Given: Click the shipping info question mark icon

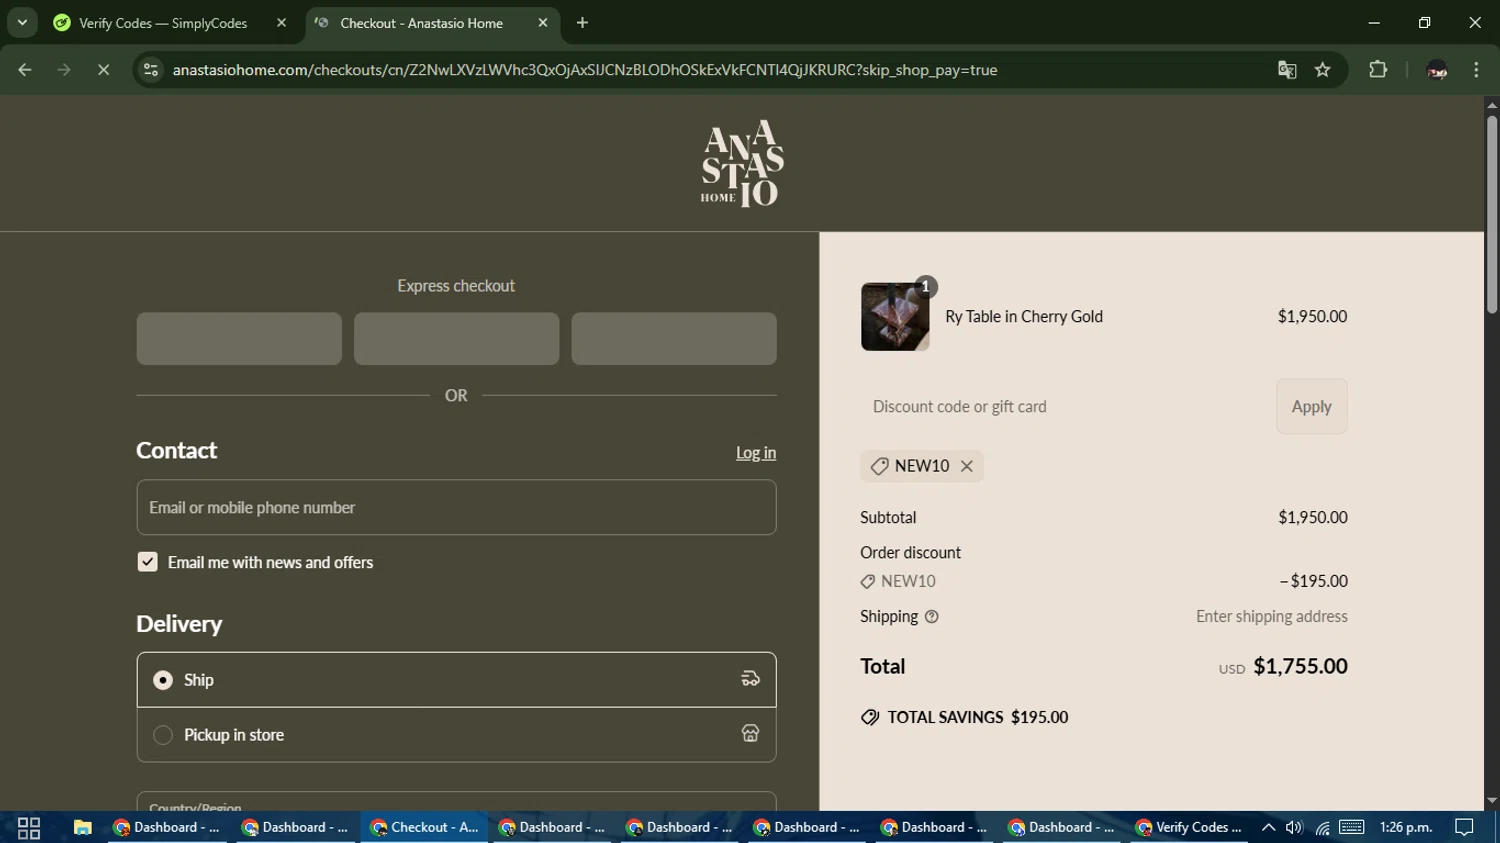Looking at the screenshot, I should point(932,617).
